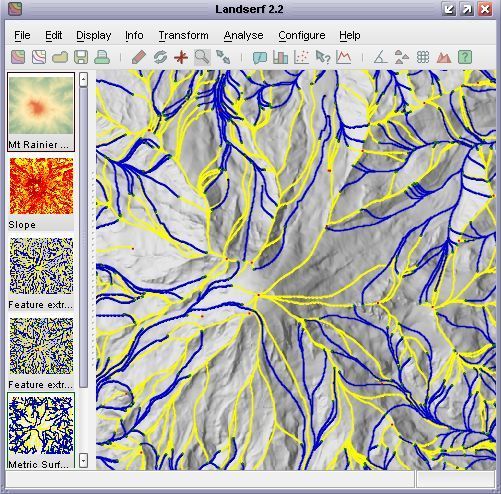Save using the floppy disk icon
This screenshot has height=494, width=501.
click(81, 57)
